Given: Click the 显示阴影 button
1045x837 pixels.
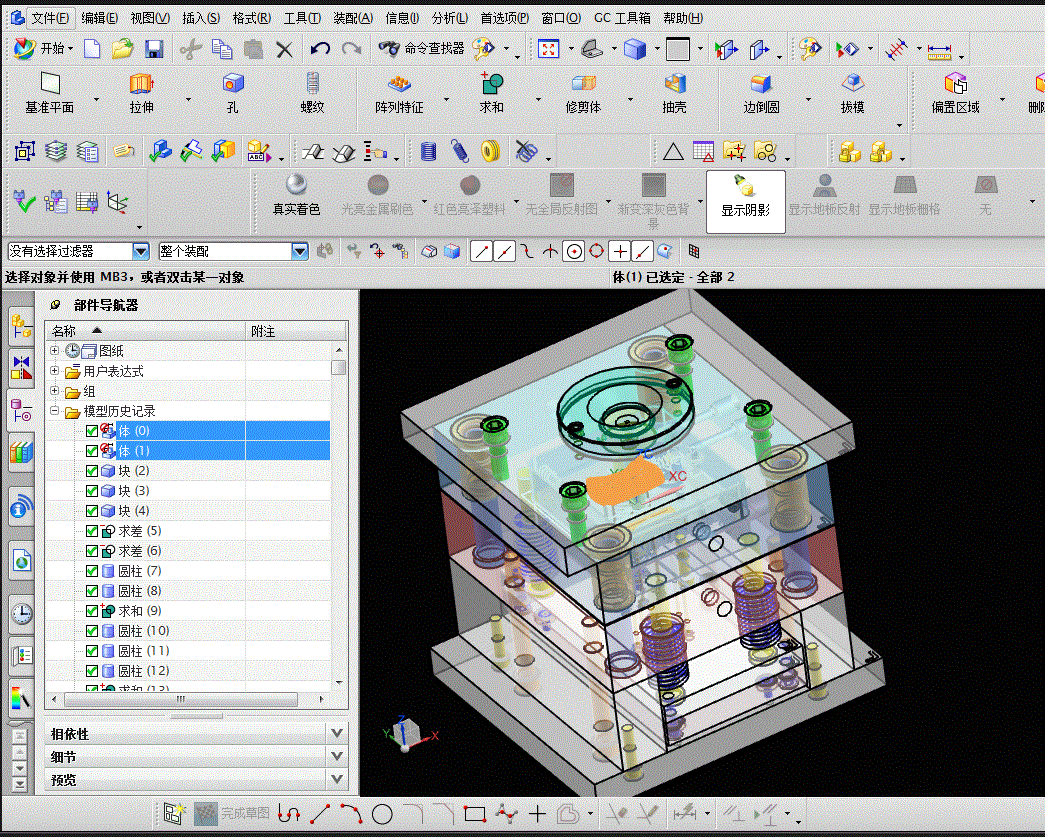Looking at the screenshot, I should (x=746, y=201).
